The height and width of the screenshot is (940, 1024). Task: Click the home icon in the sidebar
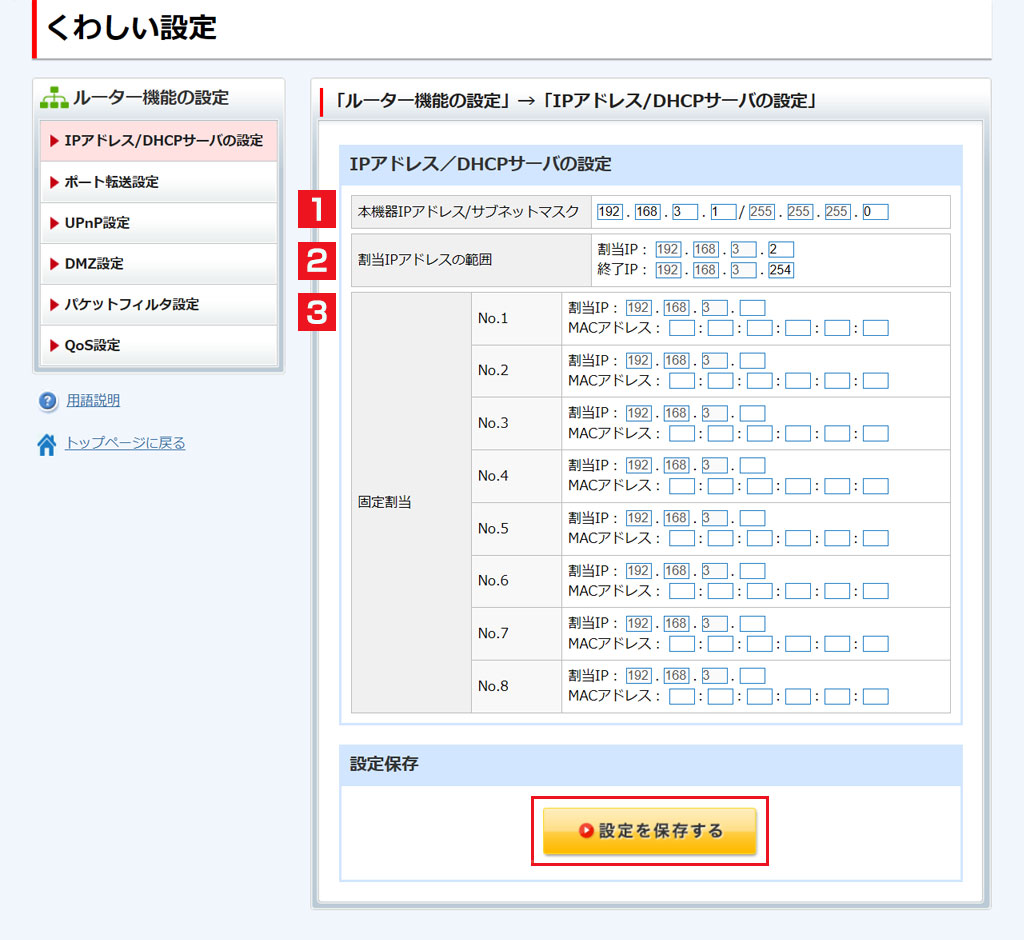47,444
